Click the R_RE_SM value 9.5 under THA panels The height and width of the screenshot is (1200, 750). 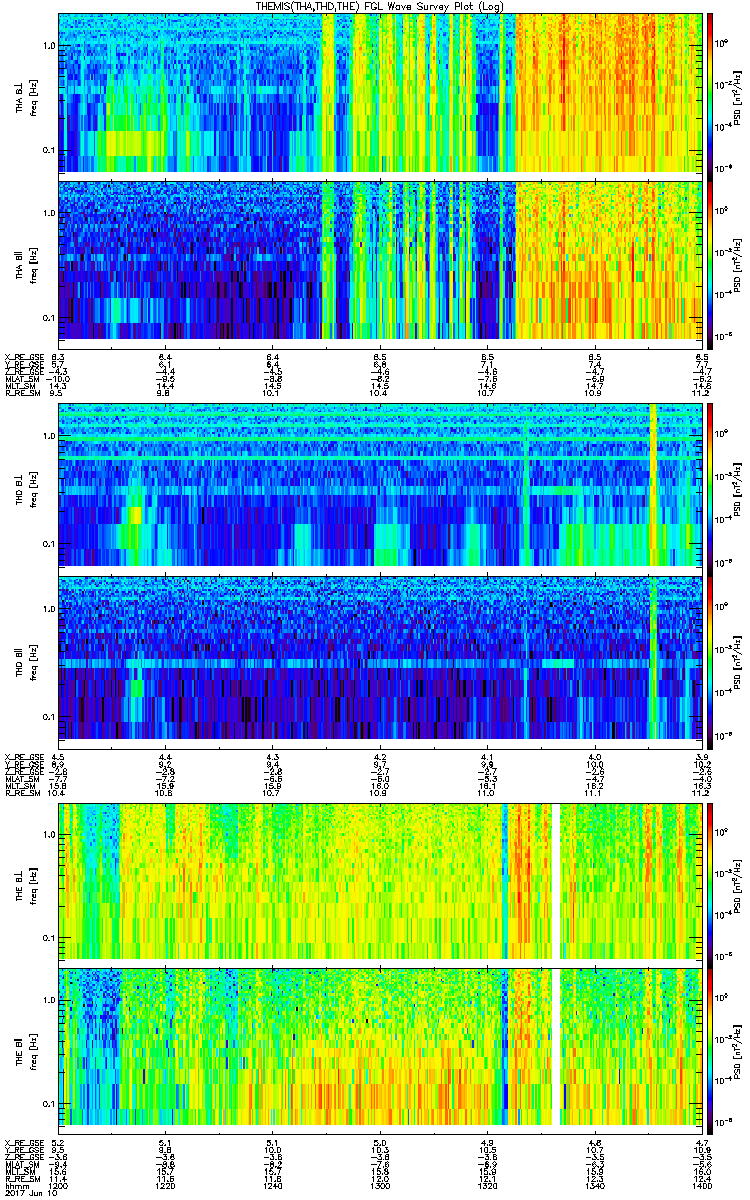(58, 394)
